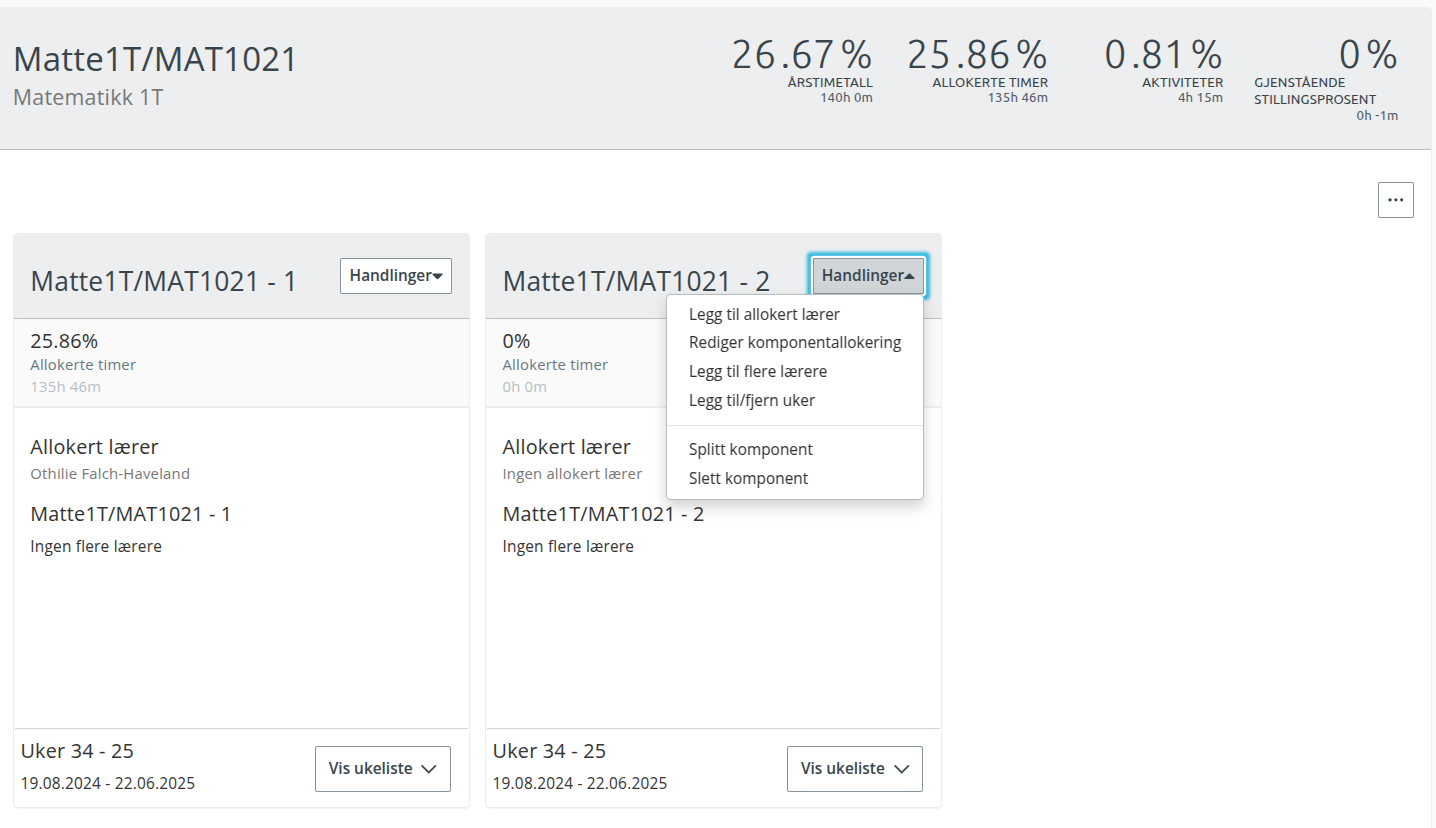This screenshot has width=1436, height=828.
Task: Click the 25.86% value in component 1 card
Action: tap(64, 341)
